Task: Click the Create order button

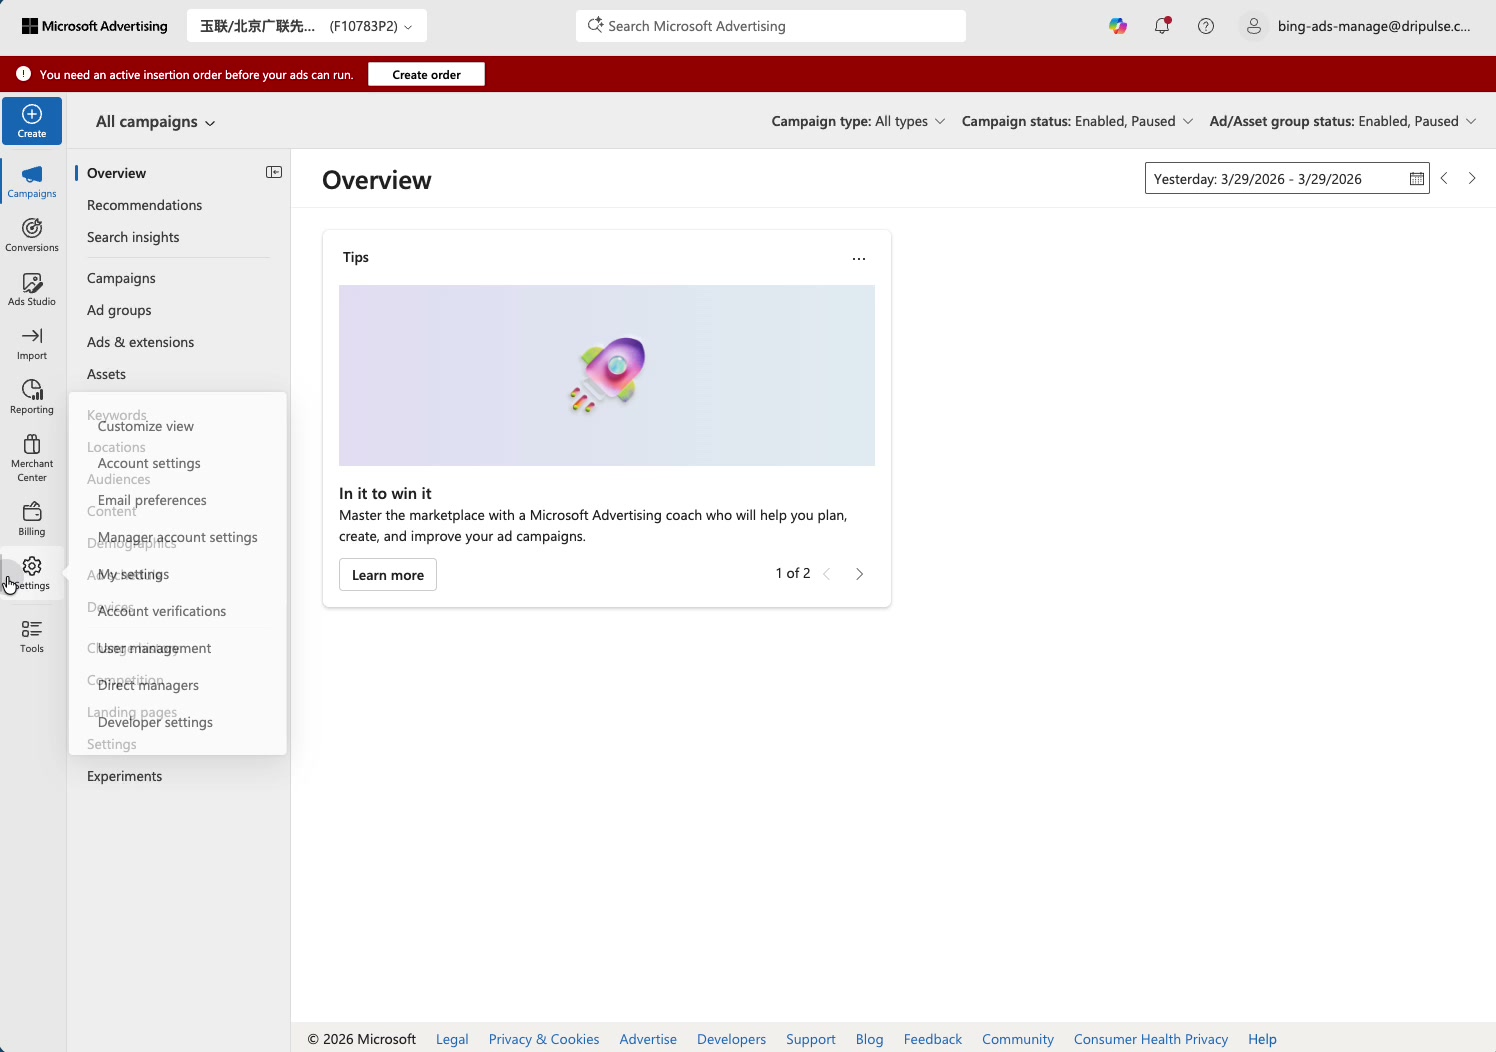Action: point(426,74)
